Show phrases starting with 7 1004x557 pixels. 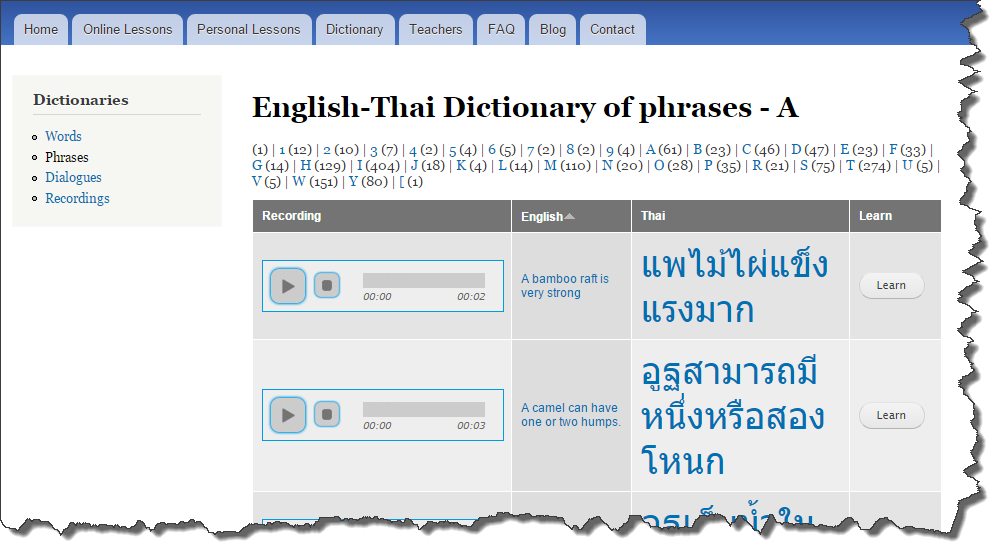pos(530,150)
